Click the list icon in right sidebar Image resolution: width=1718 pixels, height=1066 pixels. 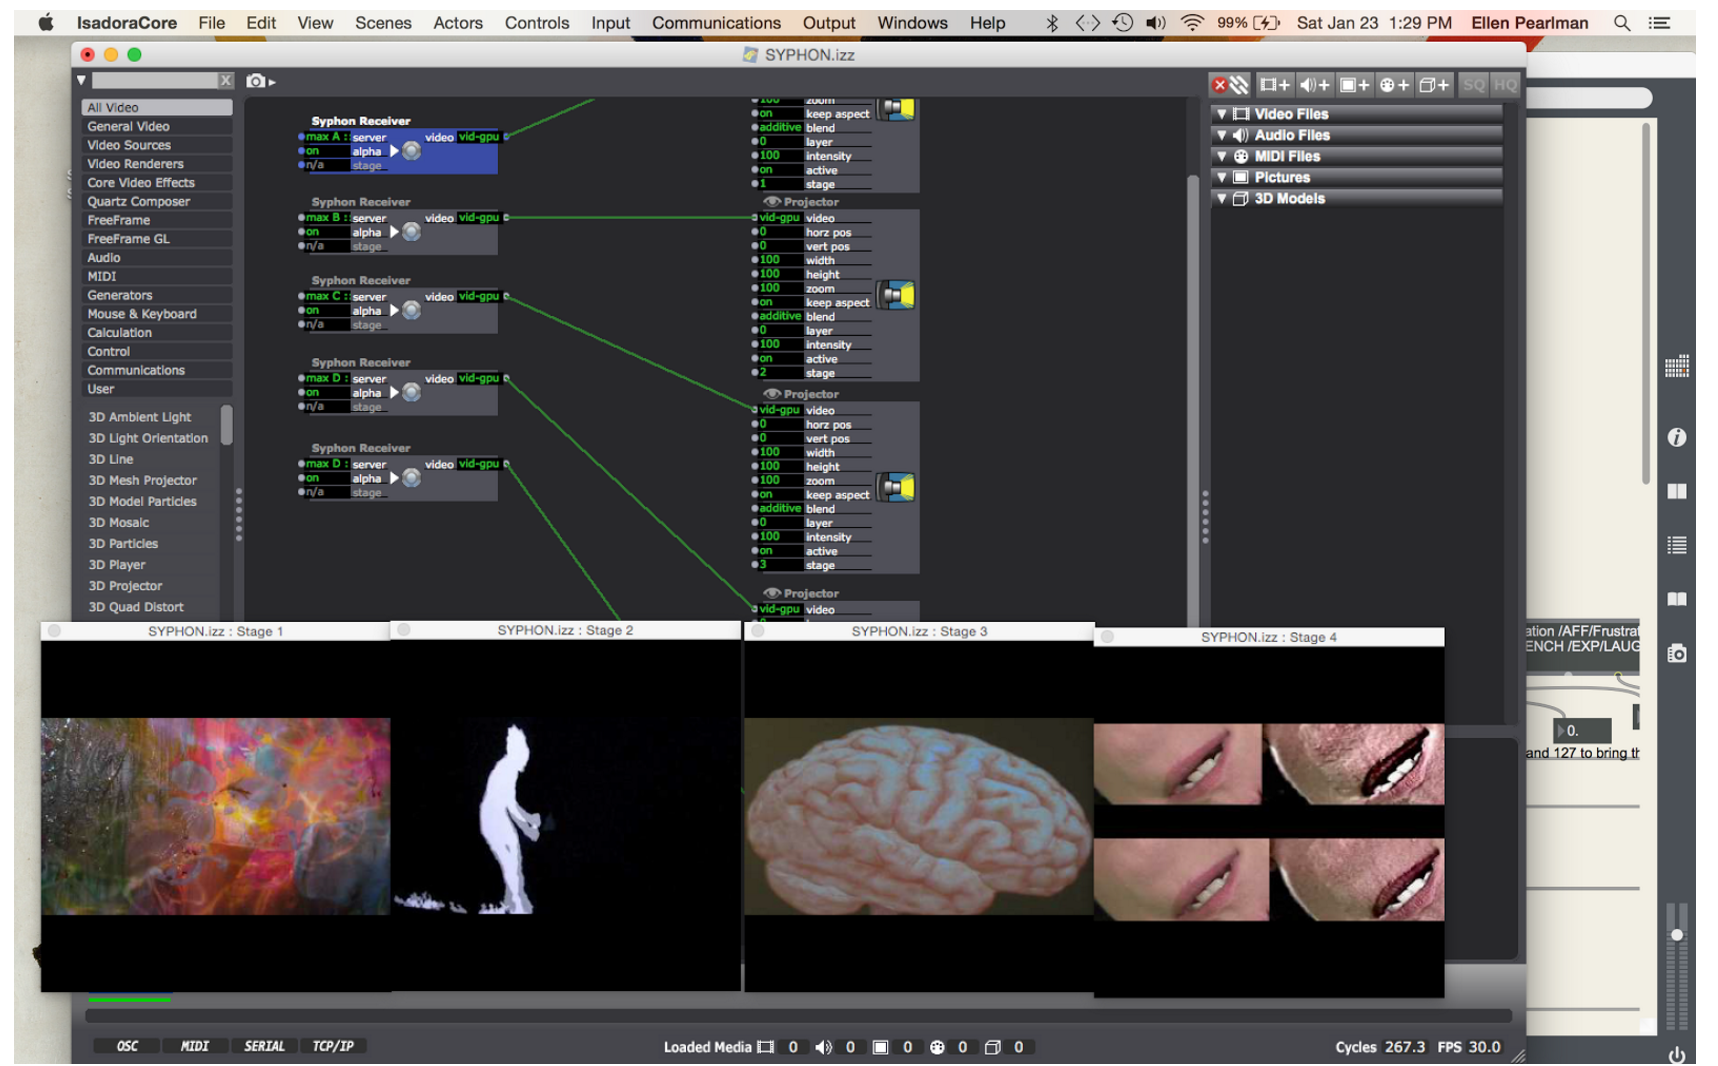(x=1677, y=545)
